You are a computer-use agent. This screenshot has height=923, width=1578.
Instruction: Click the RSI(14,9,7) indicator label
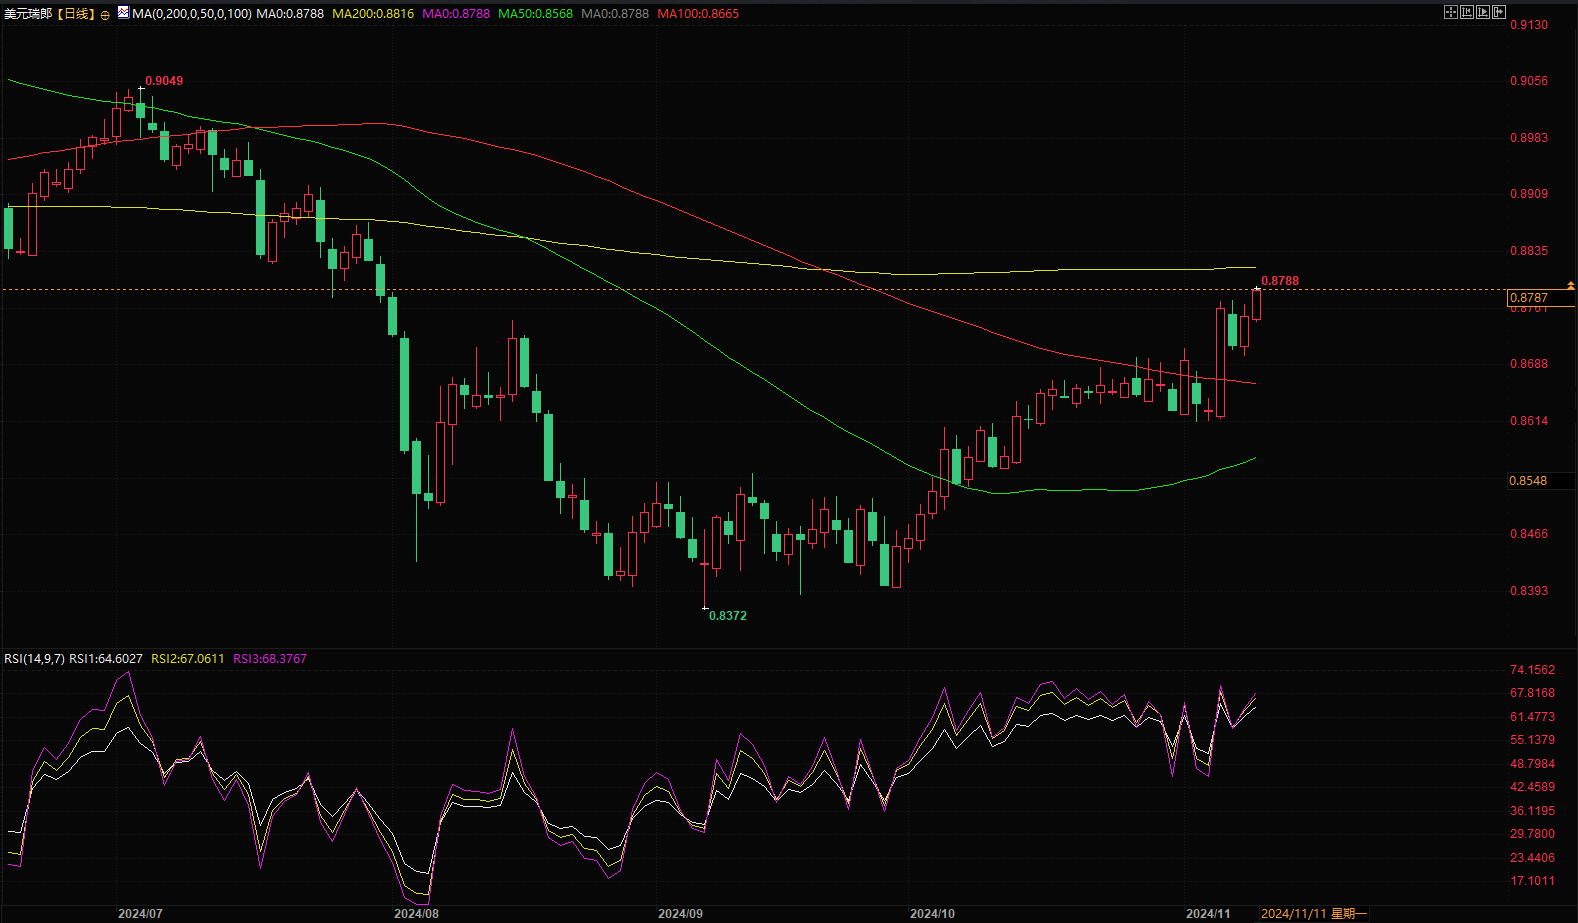pos(34,659)
